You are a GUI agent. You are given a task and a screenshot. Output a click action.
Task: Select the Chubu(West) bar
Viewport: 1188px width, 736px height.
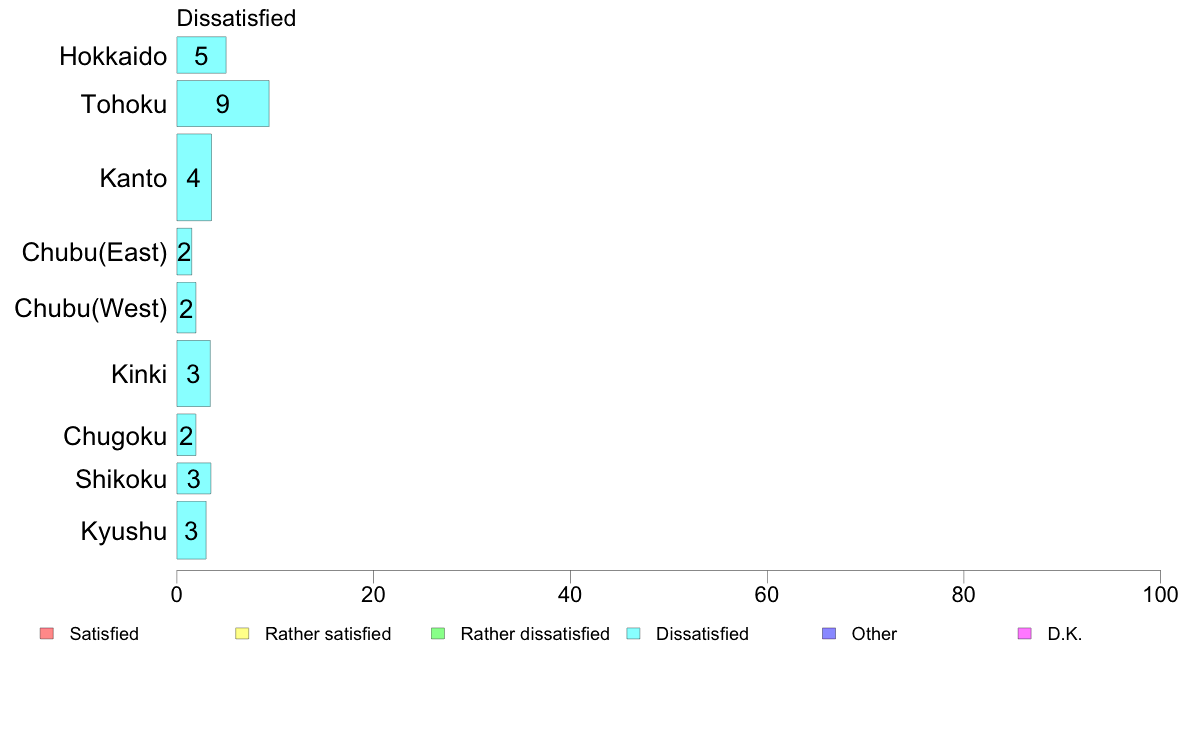(x=186, y=308)
